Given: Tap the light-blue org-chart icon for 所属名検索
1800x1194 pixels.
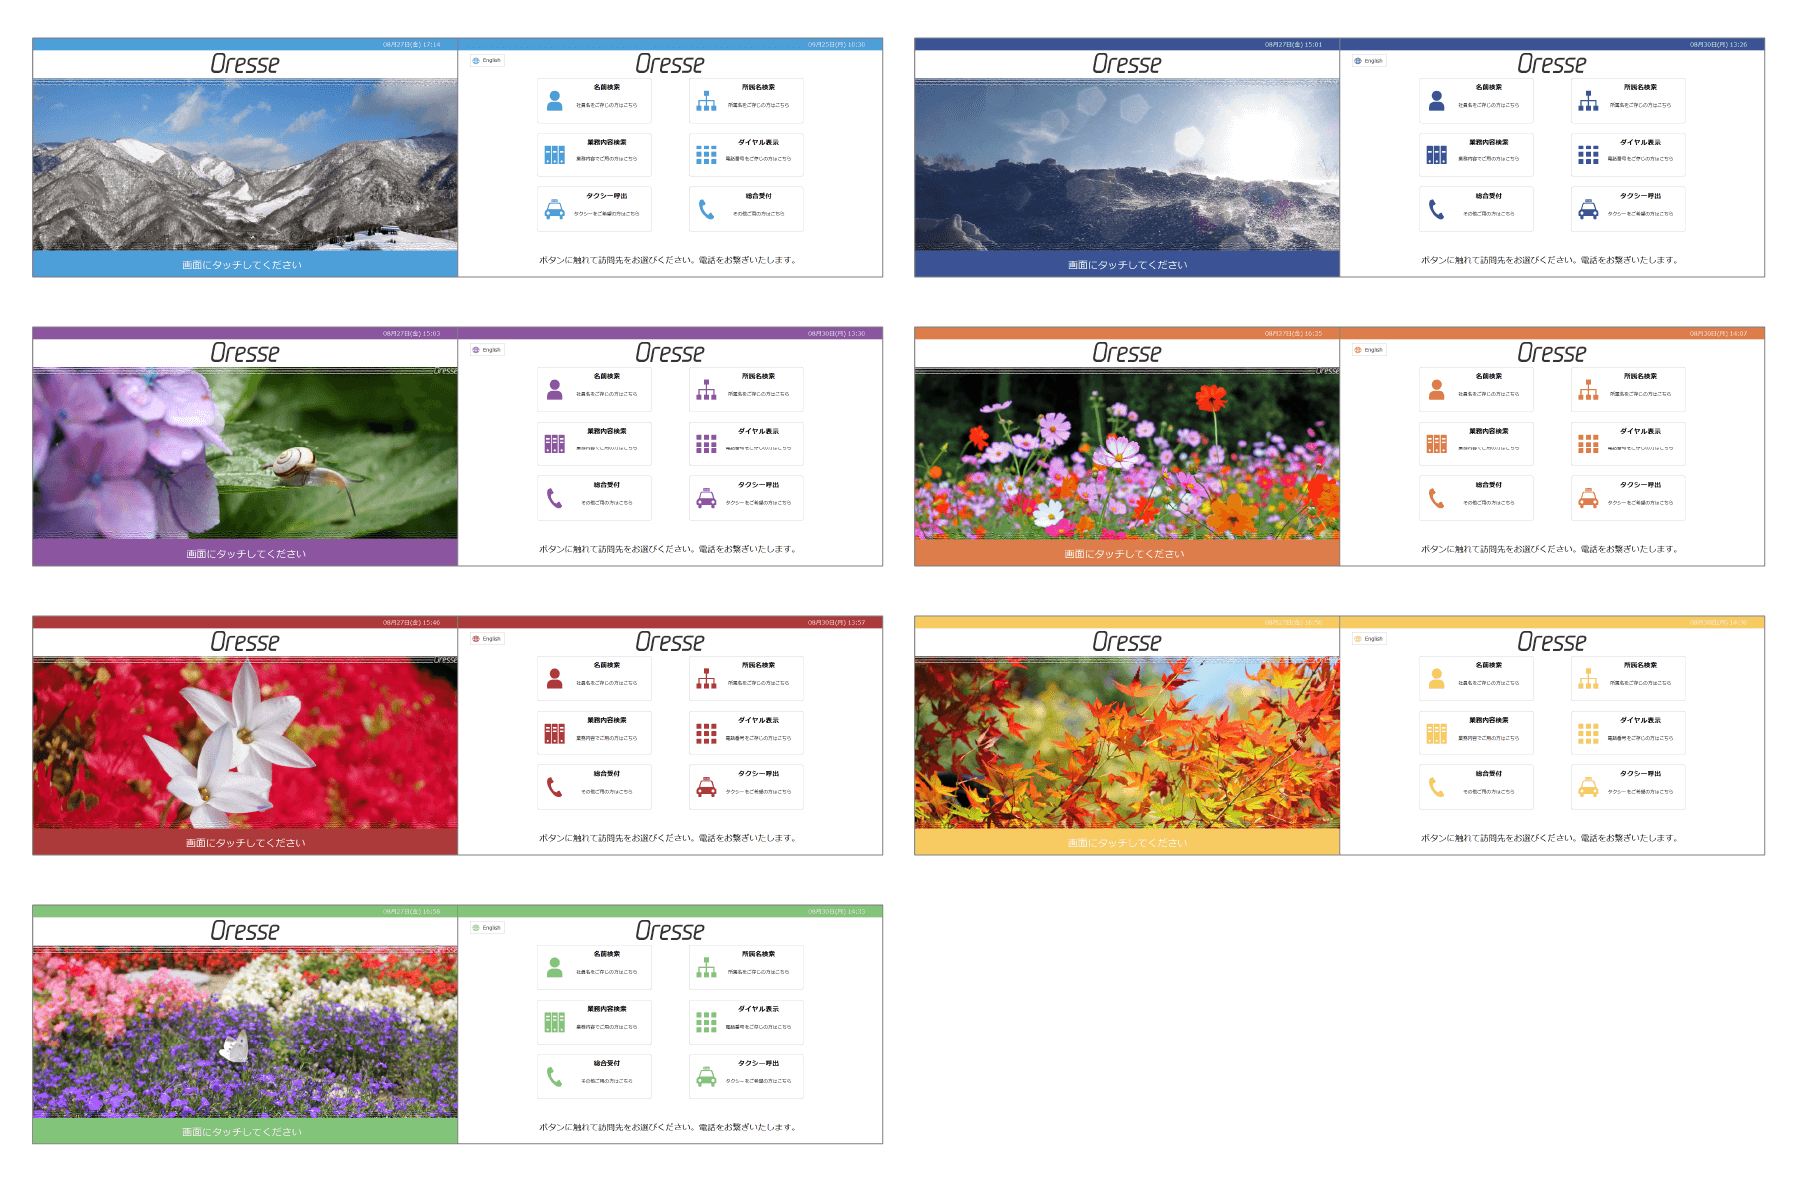Looking at the screenshot, I should pos(707,100).
